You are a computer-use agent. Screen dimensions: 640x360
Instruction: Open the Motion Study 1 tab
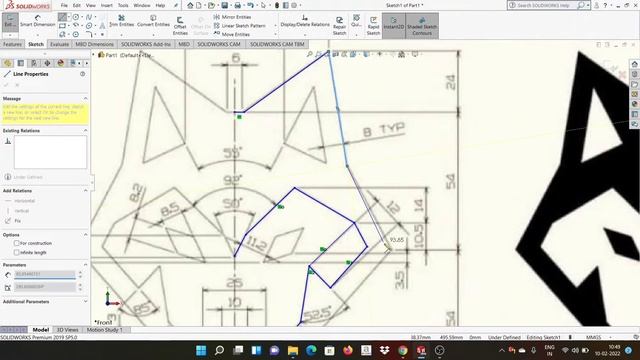pyautogui.click(x=104, y=330)
